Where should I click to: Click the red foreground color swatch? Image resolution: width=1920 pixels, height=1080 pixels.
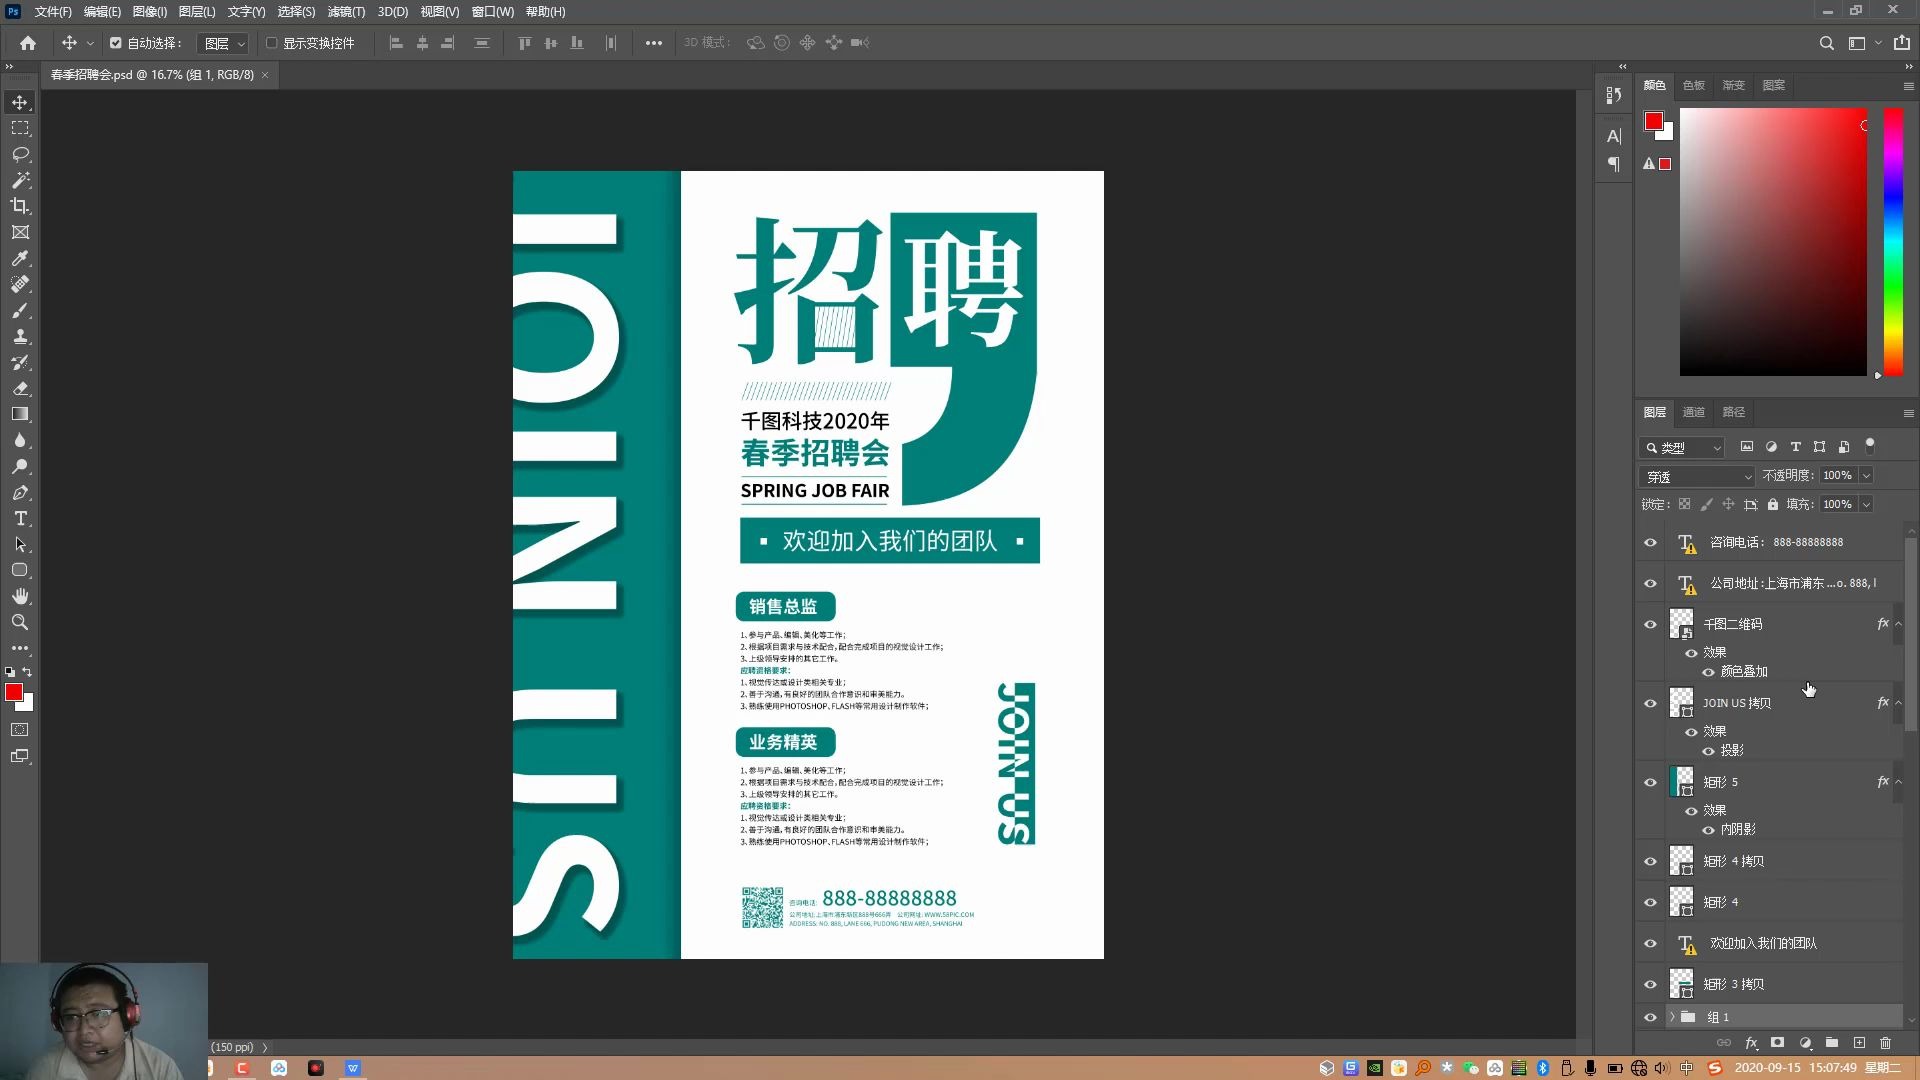15,692
